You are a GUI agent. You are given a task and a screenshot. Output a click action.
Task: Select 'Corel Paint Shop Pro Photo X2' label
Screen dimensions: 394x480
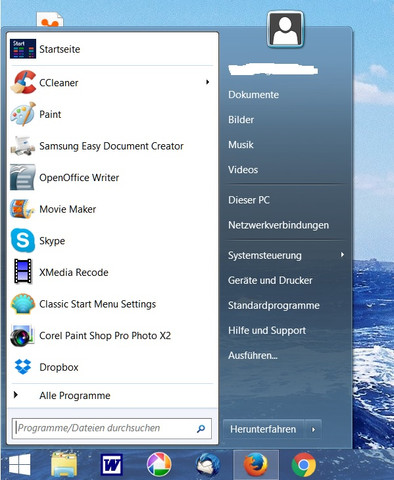click(x=105, y=335)
